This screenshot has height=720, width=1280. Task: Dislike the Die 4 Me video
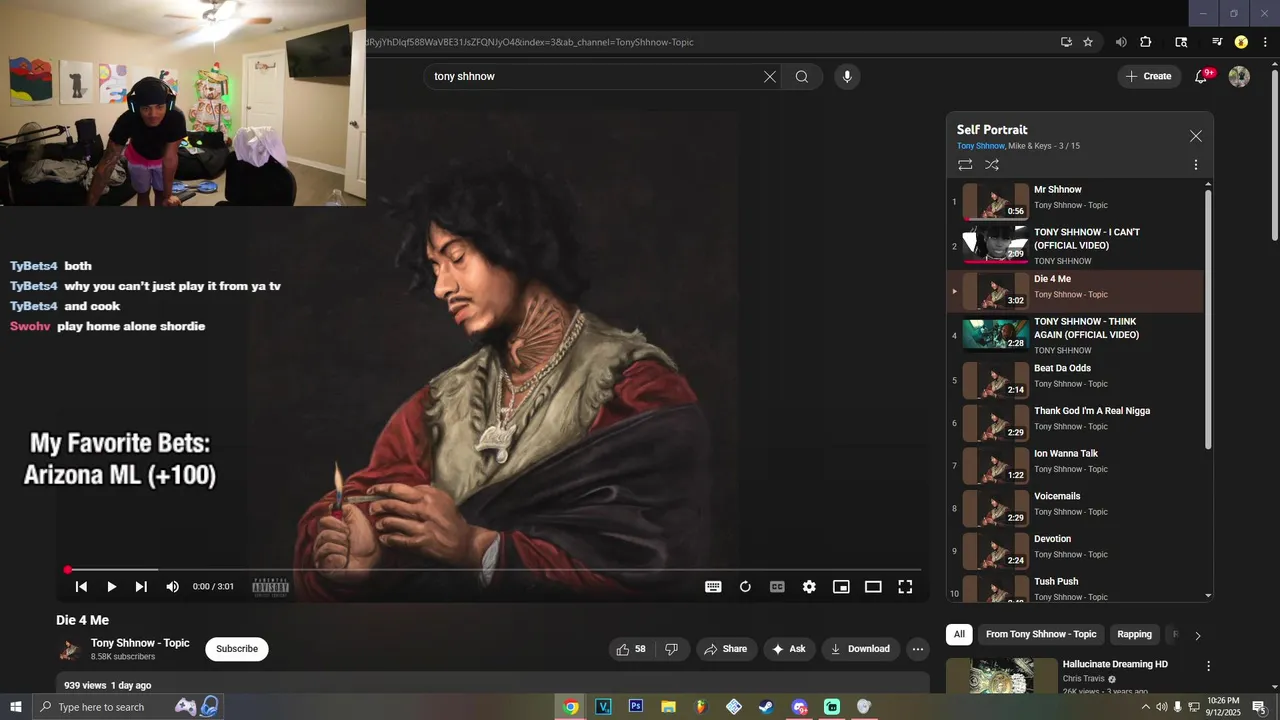tap(671, 649)
